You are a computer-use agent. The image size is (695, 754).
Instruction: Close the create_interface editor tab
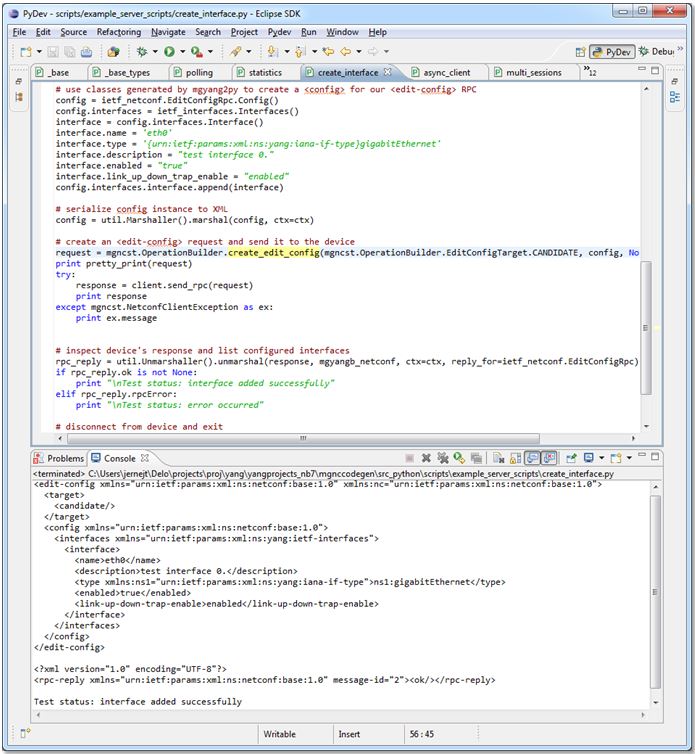387,72
